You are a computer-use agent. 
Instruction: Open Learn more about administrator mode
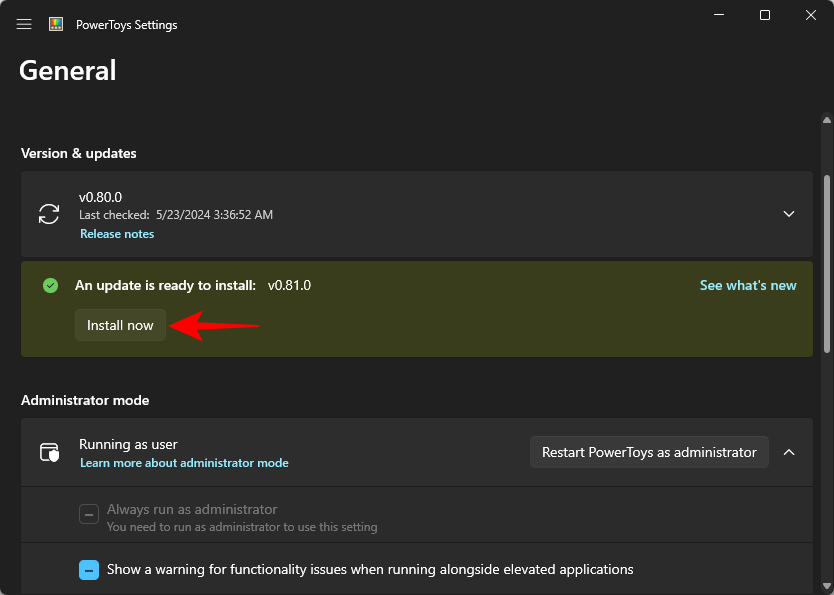click(x=184, y=463)
